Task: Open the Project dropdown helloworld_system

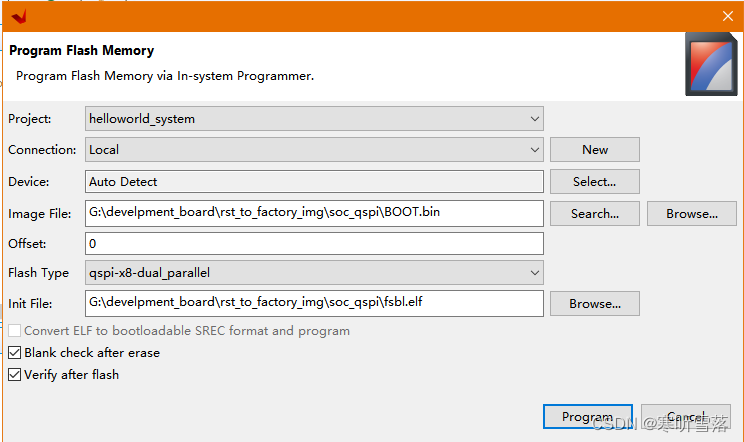Action: coord(314,119)
